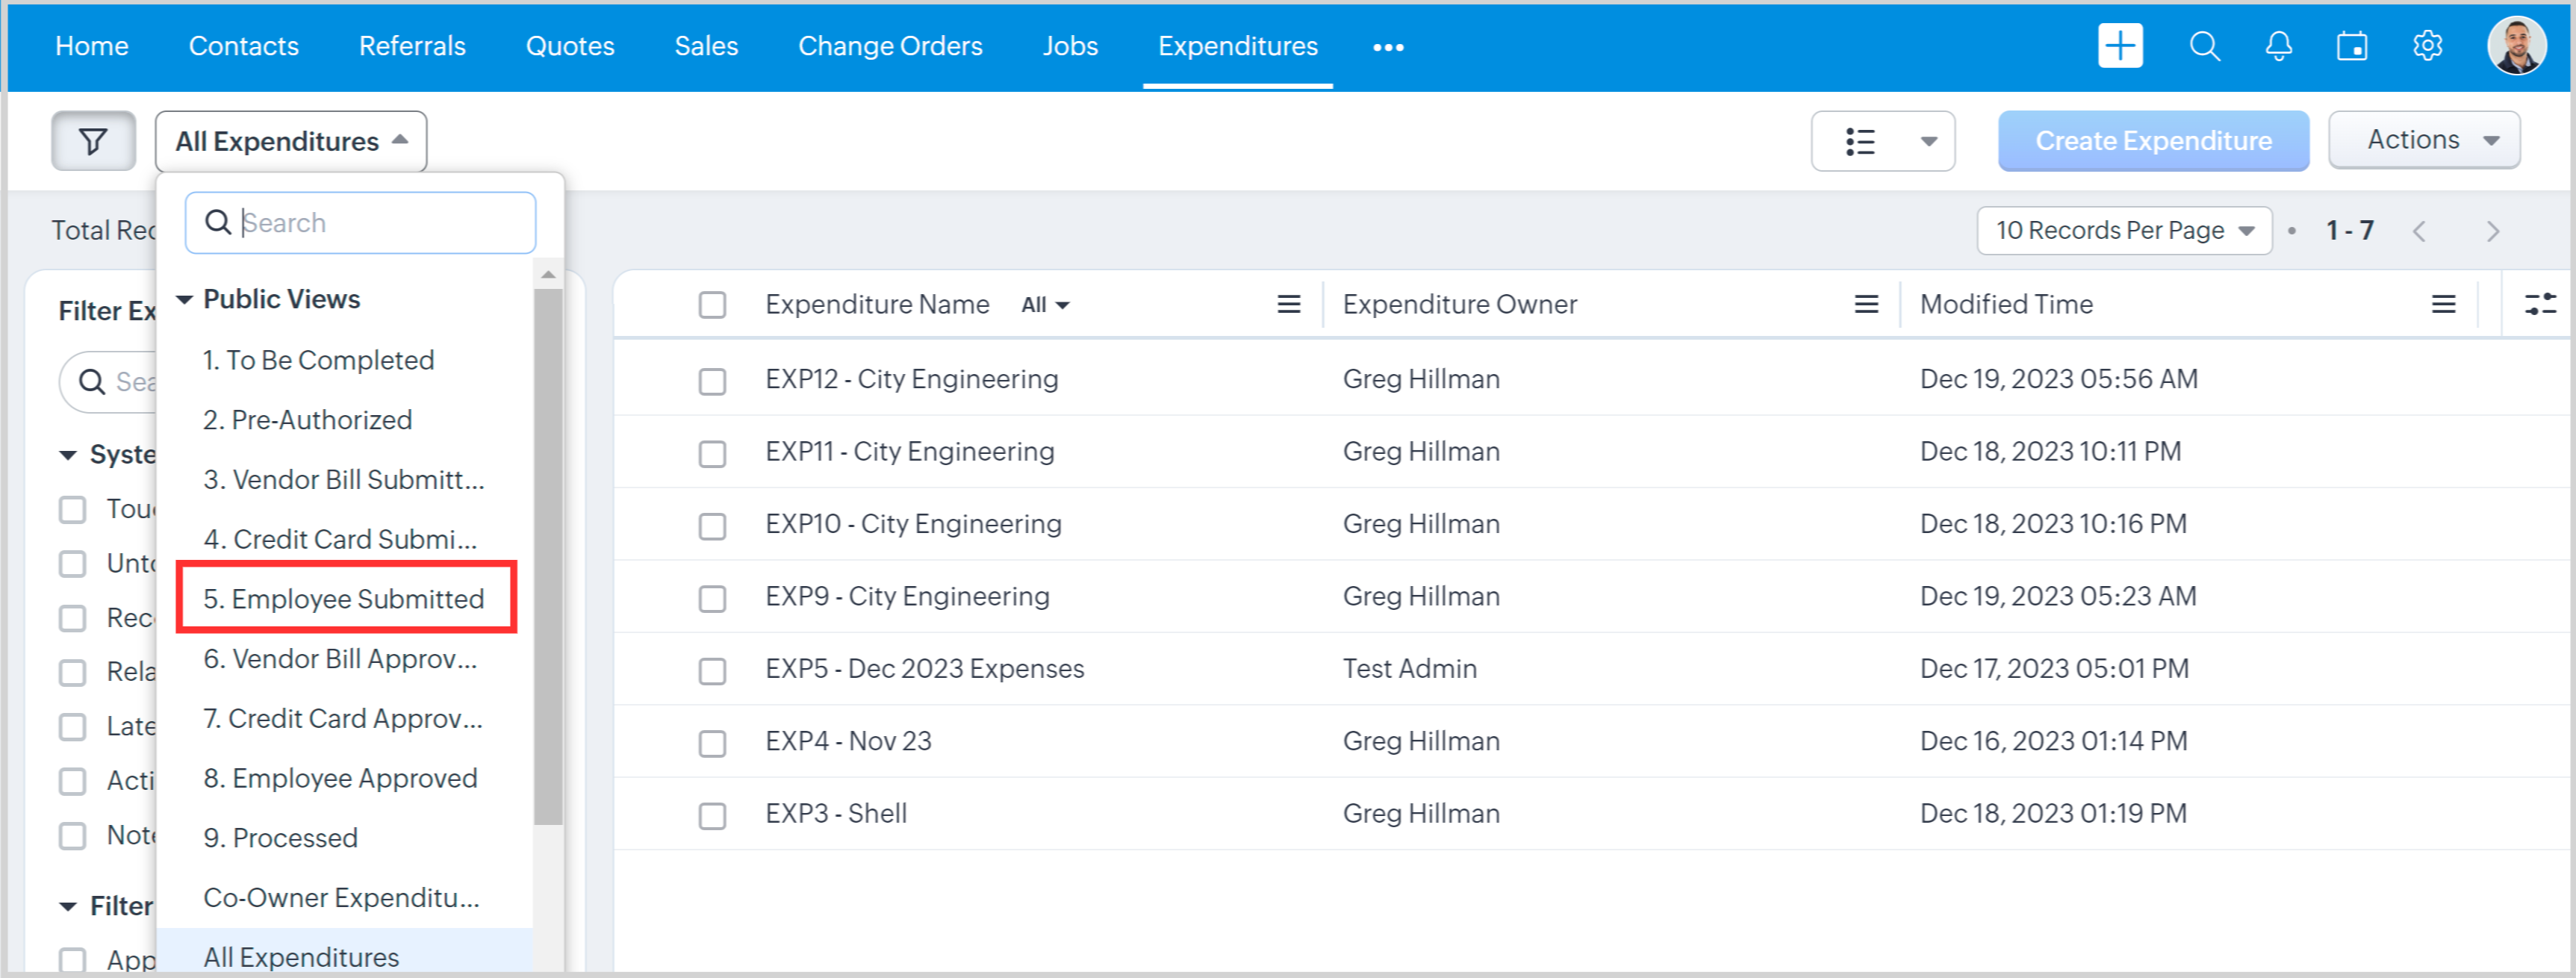
Task: Click the blue plus quick-create icon
Action: click(2119, 46)
